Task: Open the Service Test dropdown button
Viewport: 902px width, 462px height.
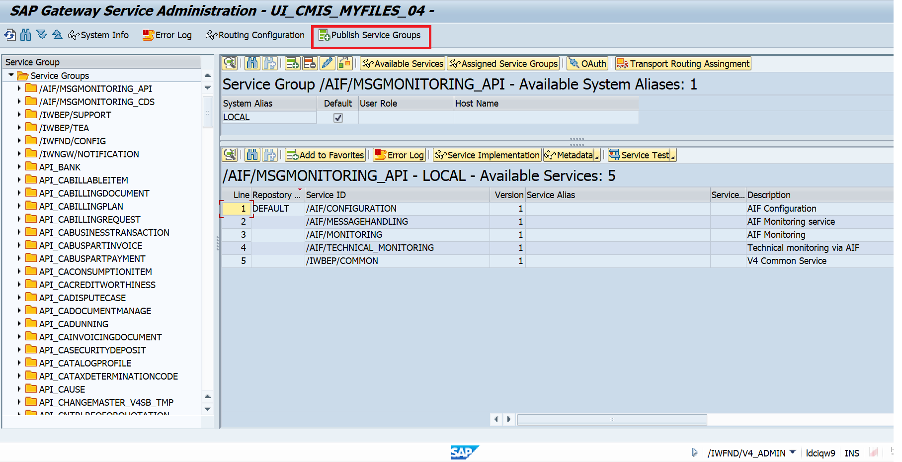Action: (x=642, y=155)
